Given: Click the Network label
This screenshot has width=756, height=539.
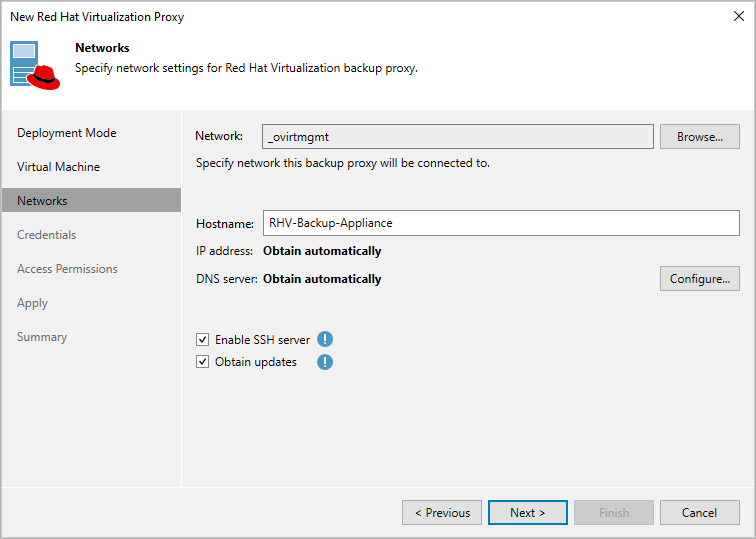Looking at the screenshot, I should (x=219, y=136).
